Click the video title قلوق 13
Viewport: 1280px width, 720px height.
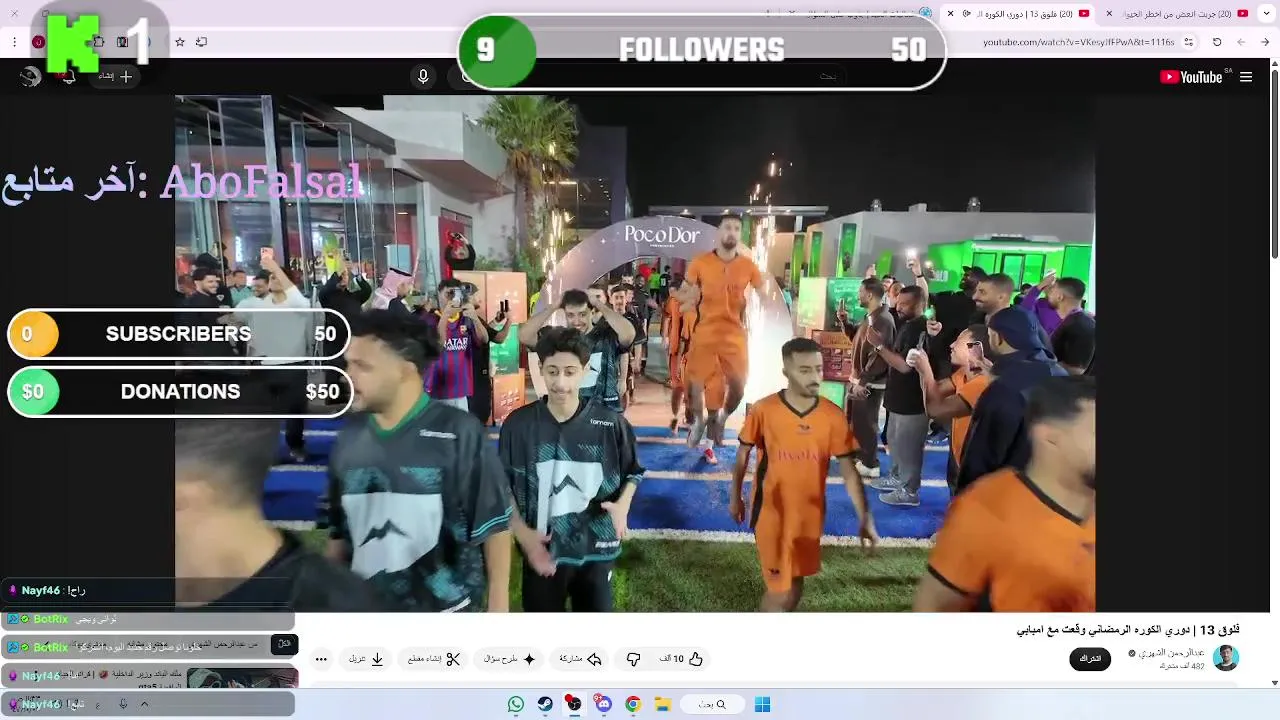(x=1128, y=630)
